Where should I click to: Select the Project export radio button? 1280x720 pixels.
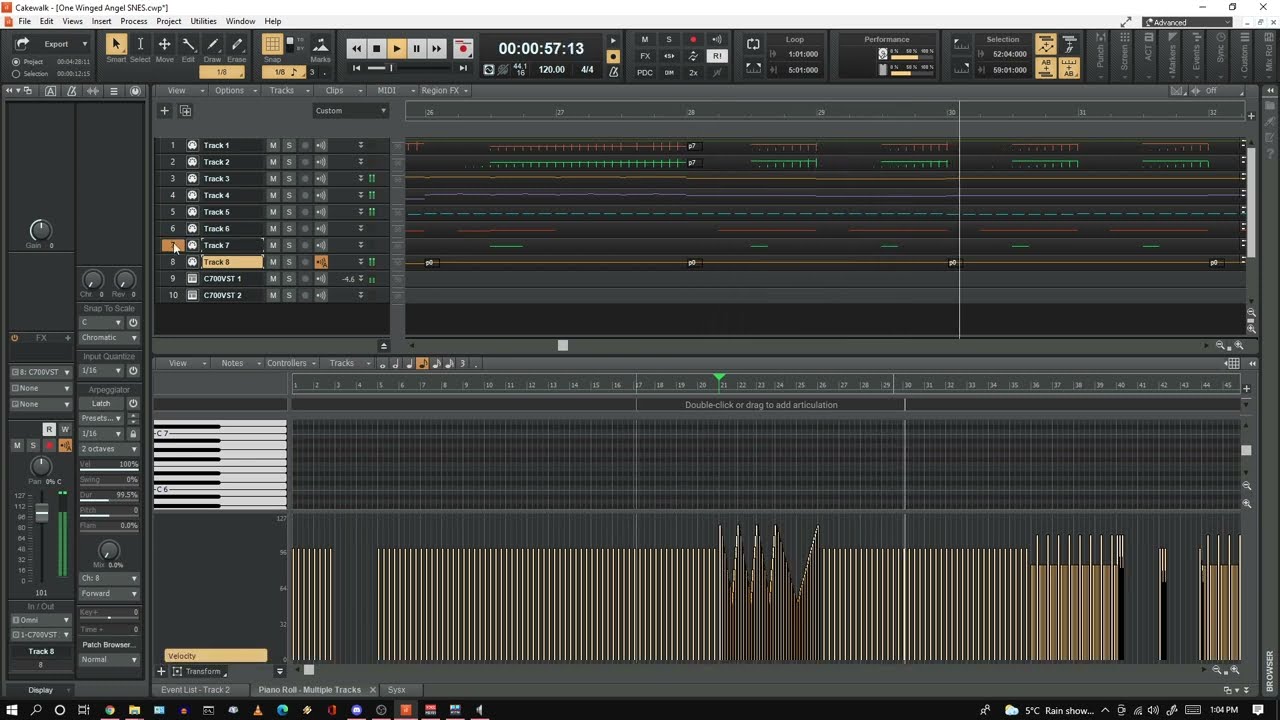tap(16, 62)
